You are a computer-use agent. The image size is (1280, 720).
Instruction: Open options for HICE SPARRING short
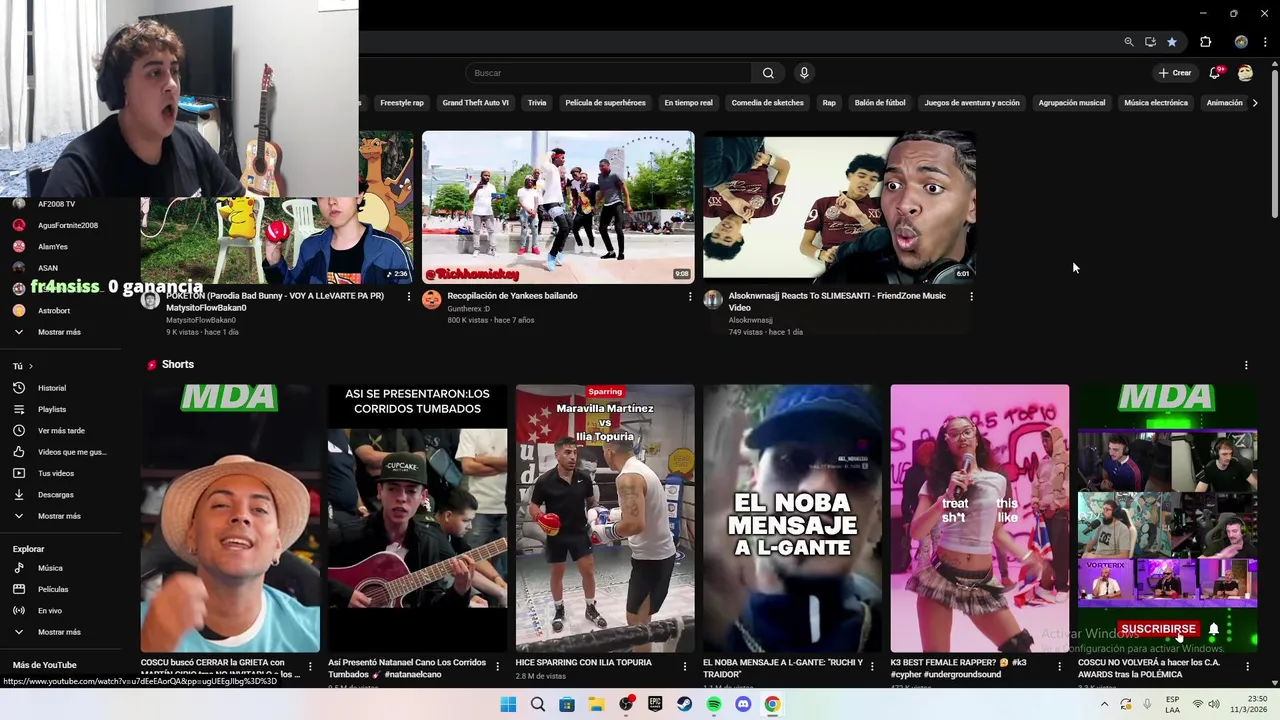click(x=685, y=666)
